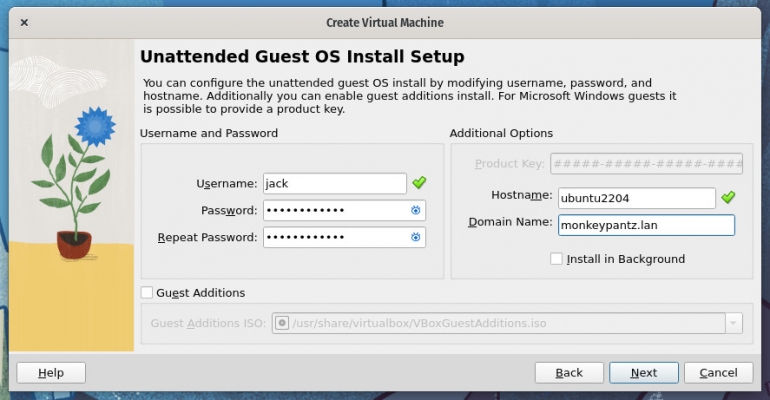
Task: Click the Next button
Action: pyautogui.click(x=644, y=373)
